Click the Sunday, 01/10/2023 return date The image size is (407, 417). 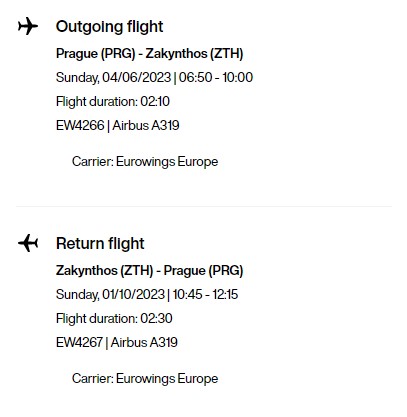tap(110, 295)
